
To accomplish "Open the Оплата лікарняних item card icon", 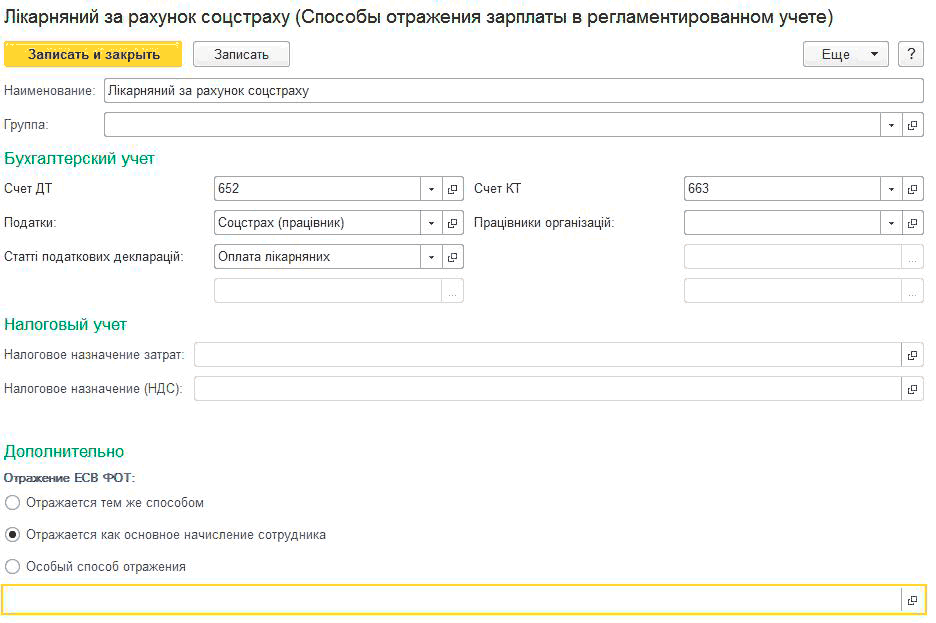I will coord(452,257).
